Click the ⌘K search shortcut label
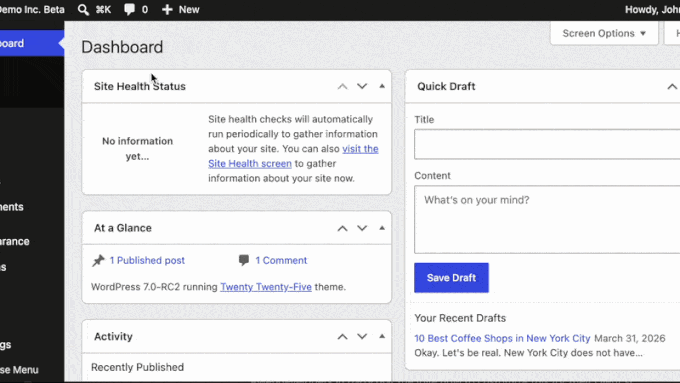Viewport: 680px width, 383px height. [x=103, y=10]
